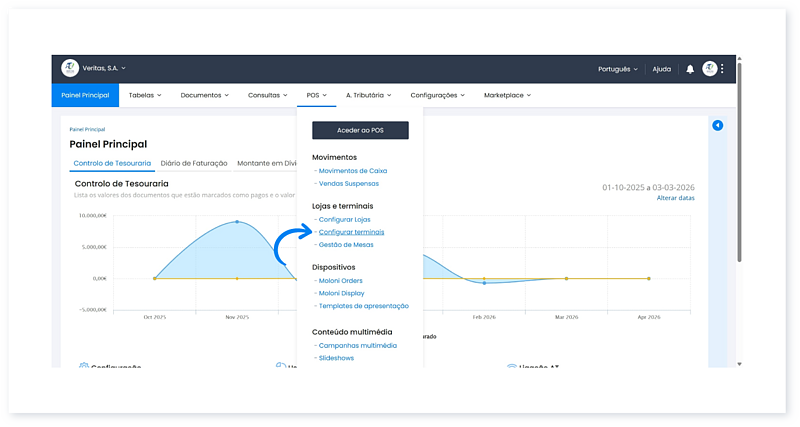Open the Documentos menu
The image size is (800, 427).
coord(204,95)
